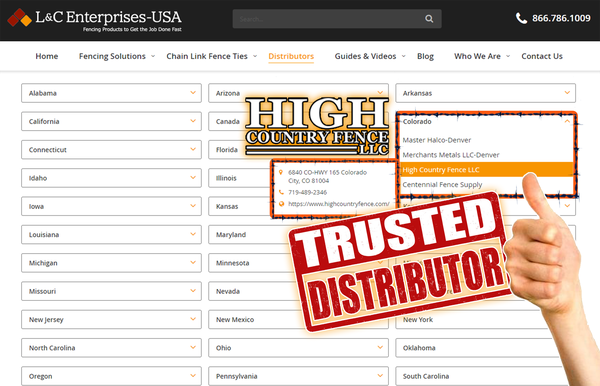Click the globe icon beside the website URL

tap(281, 204)
